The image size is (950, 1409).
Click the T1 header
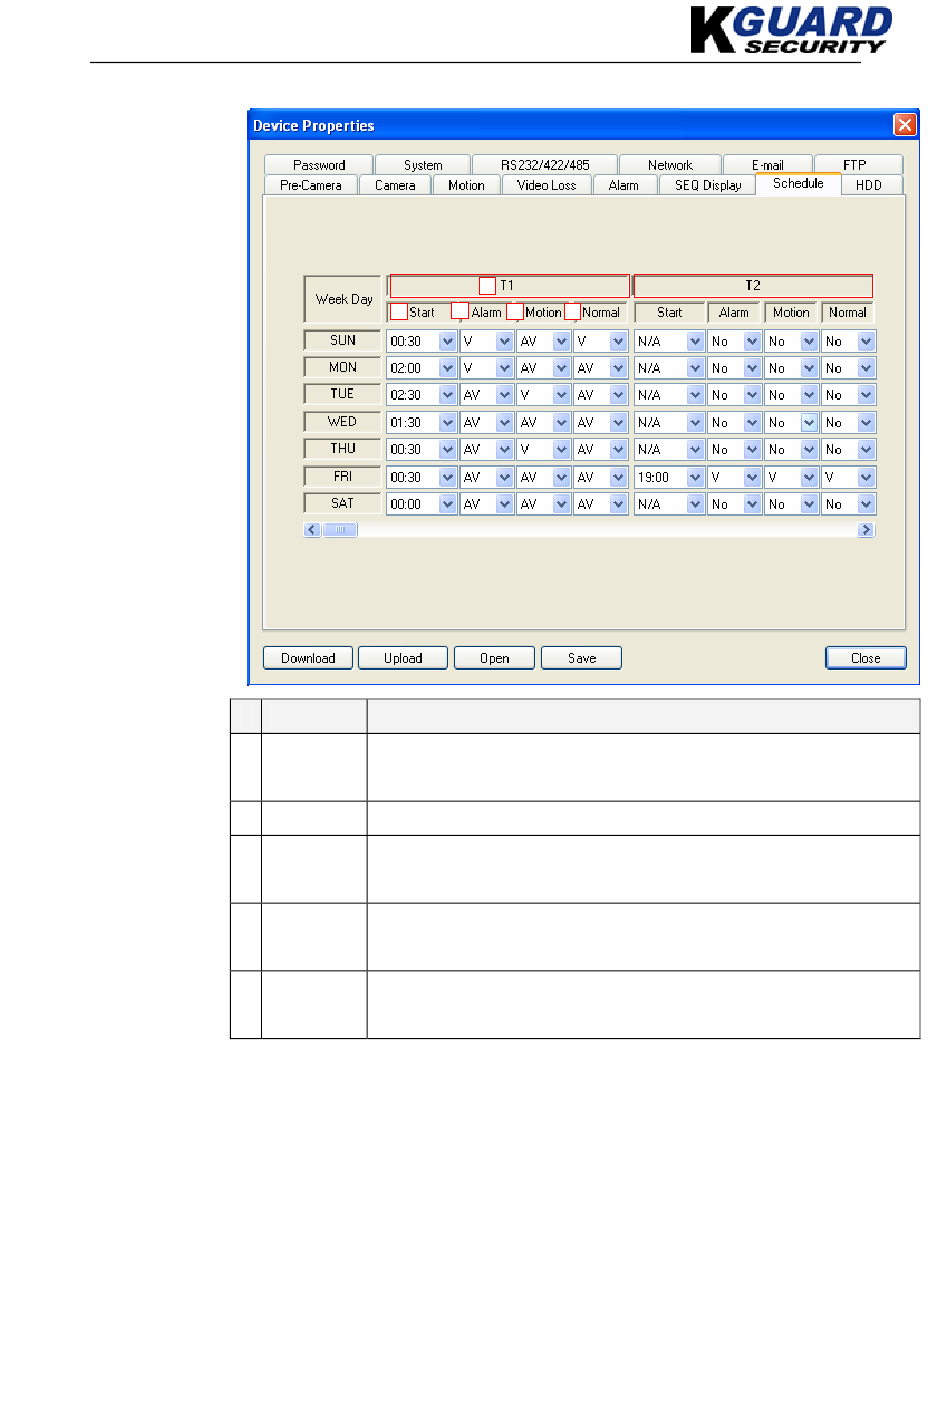509,286
